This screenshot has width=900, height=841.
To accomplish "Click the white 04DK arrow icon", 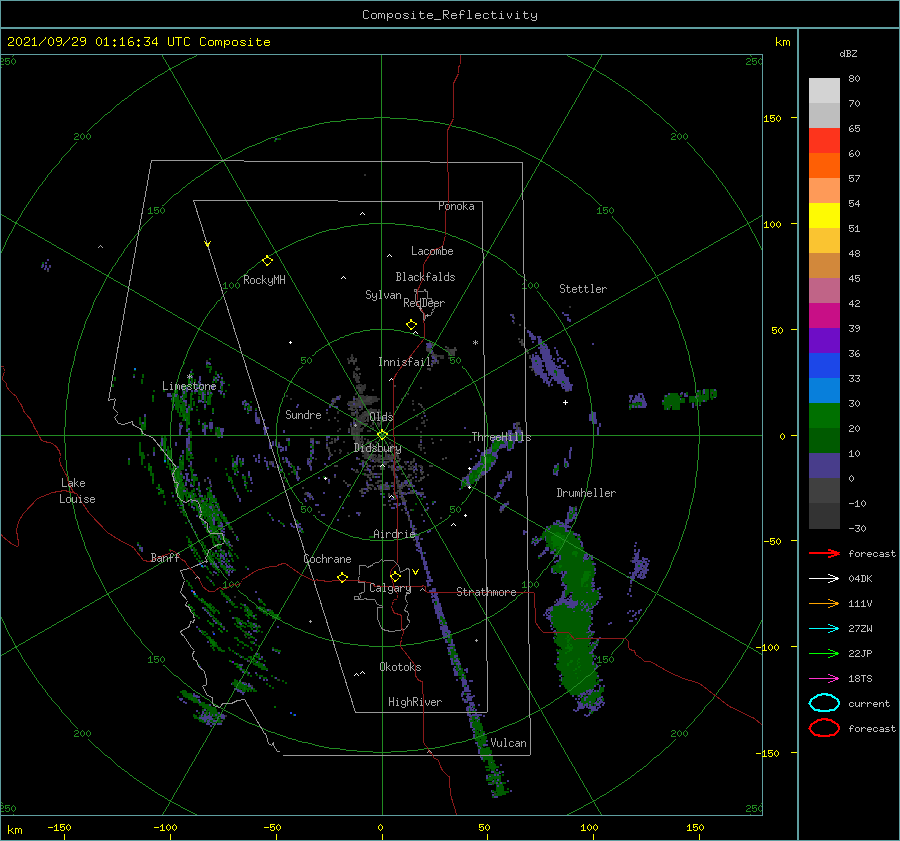I will (824, 578).
